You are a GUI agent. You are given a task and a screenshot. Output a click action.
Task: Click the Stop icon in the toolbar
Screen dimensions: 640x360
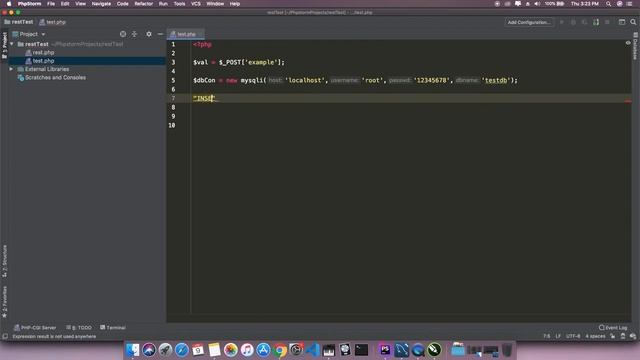(x=607, y=22)
